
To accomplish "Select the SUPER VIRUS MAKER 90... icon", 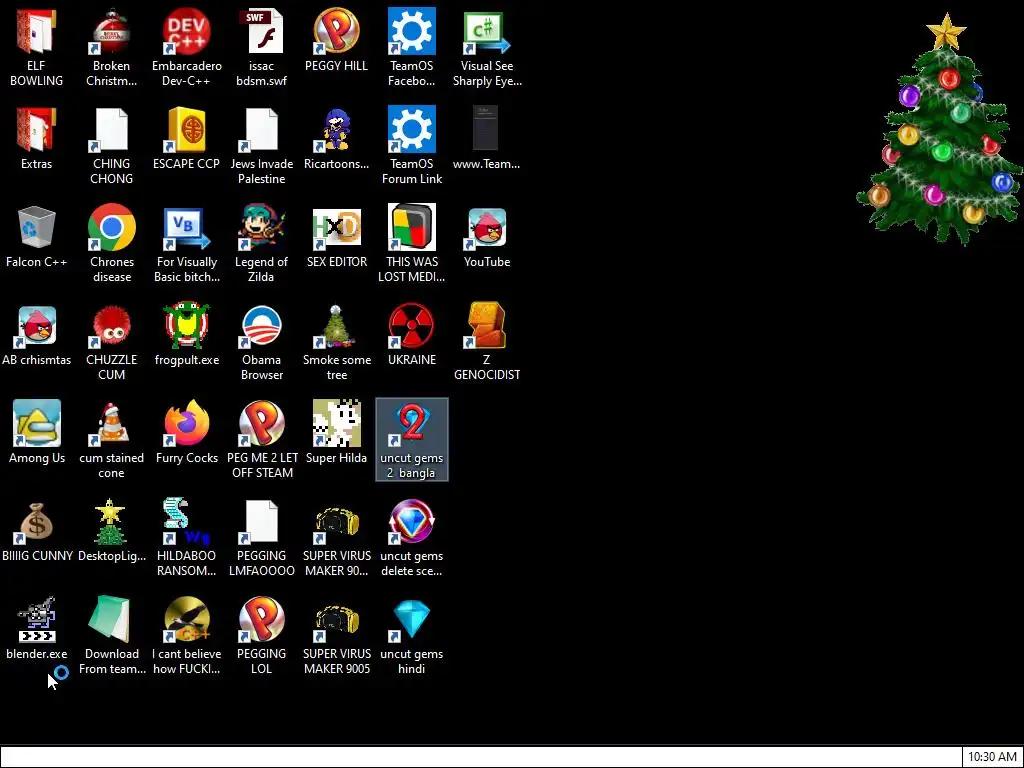I will coord(336,522).
